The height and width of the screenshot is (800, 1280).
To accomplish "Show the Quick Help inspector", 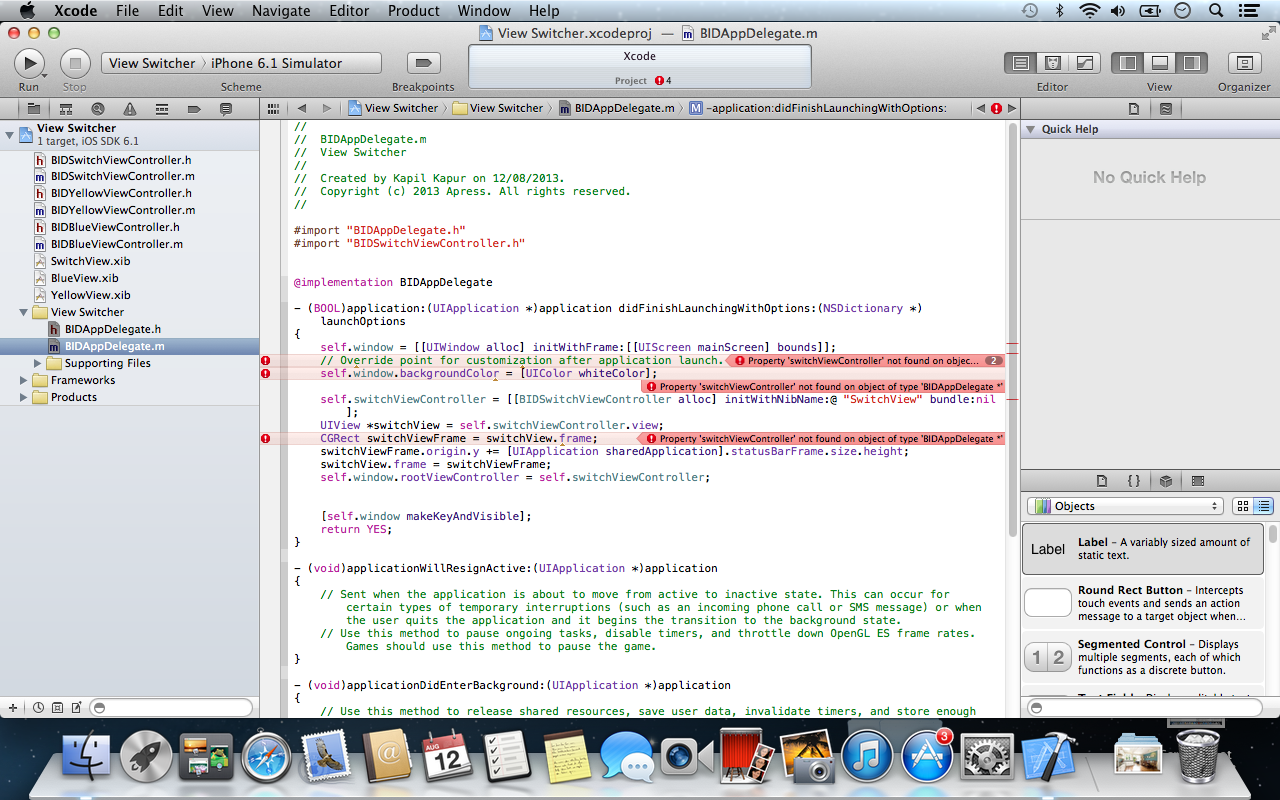I will click(x=1166, y=108).
